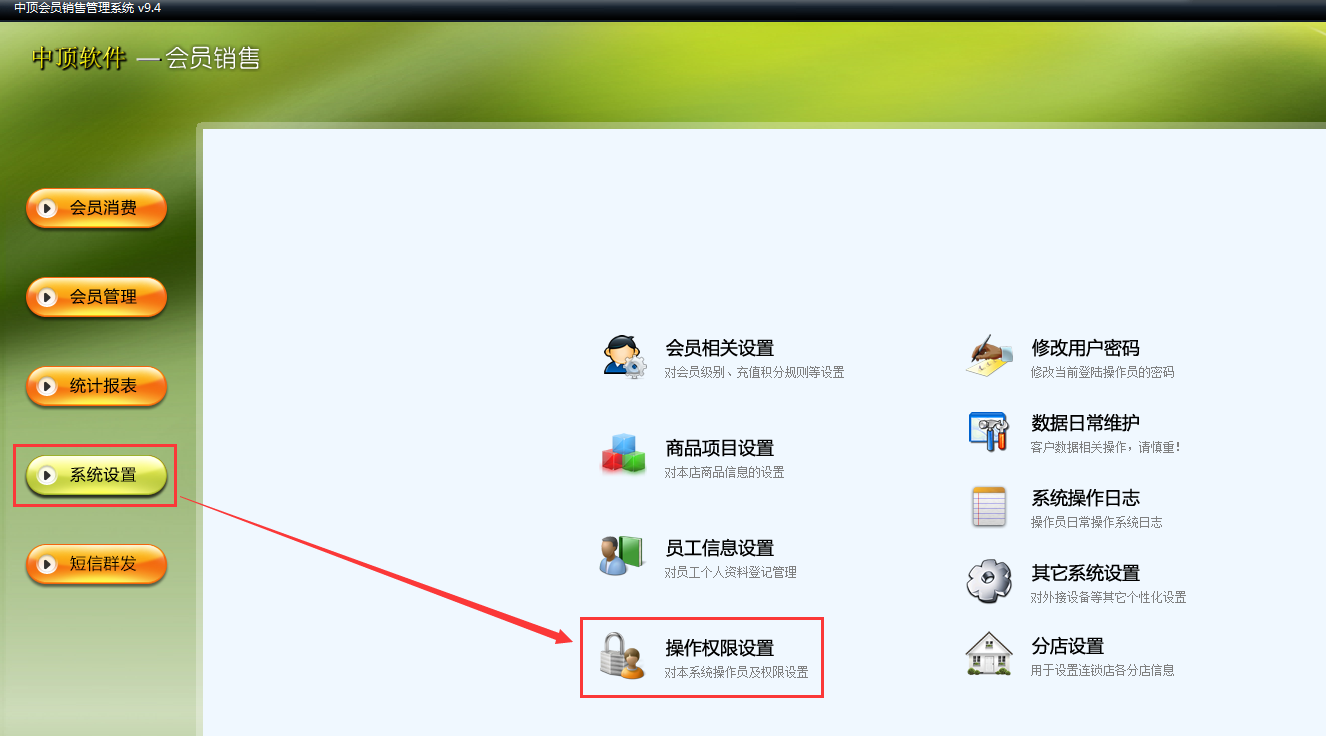Go to the 统计报表 section
This screenshot has width=1326, height=736.
pyautogui.click(x=96, y=386)
